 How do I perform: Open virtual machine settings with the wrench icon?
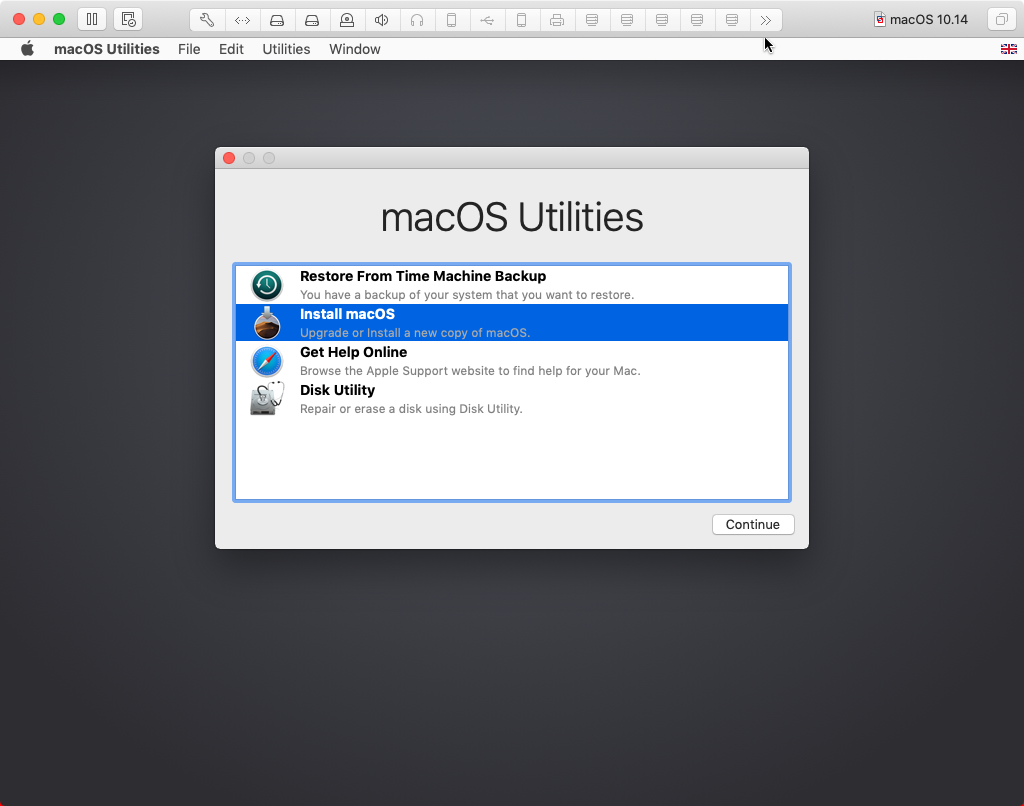[x=208, y=19]
